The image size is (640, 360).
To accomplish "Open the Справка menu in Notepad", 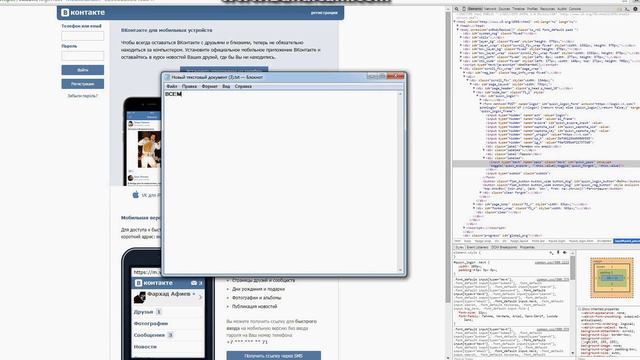I will (243, 87).
